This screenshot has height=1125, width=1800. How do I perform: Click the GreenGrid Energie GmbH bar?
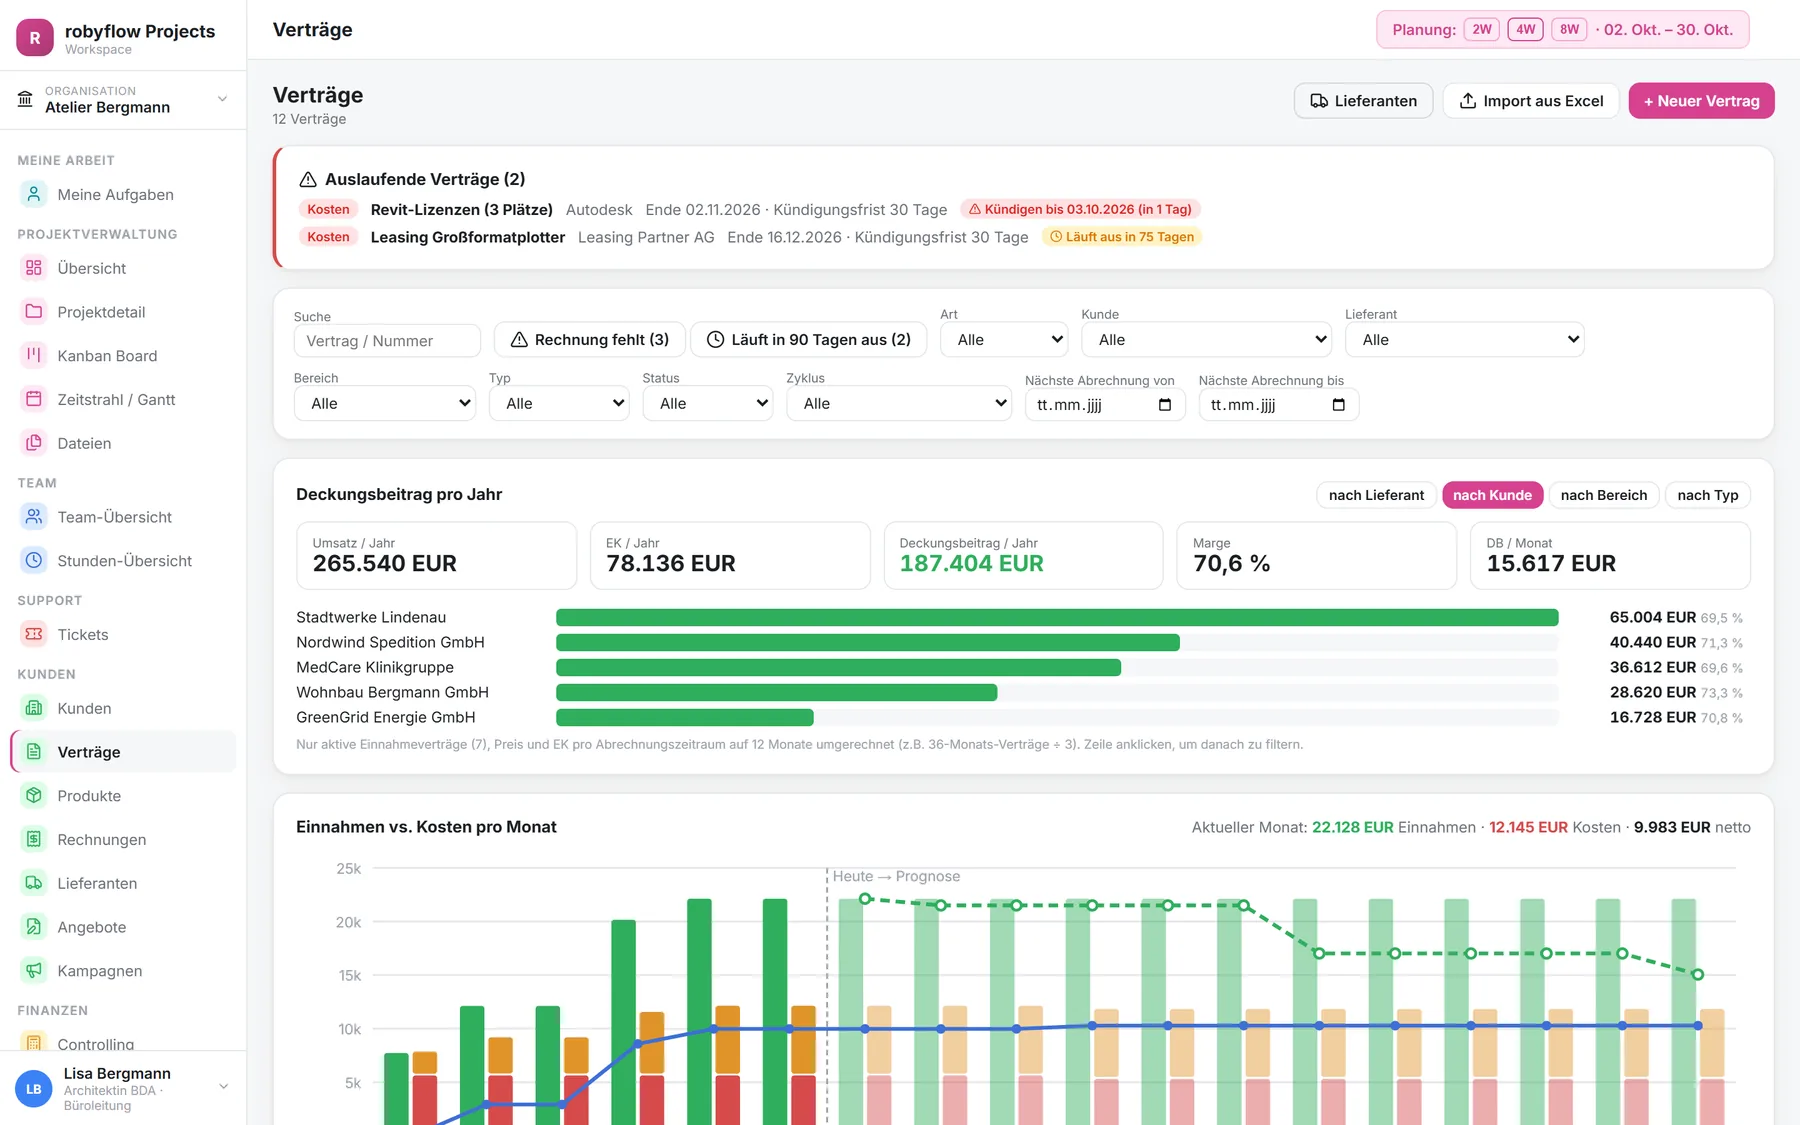685,717
